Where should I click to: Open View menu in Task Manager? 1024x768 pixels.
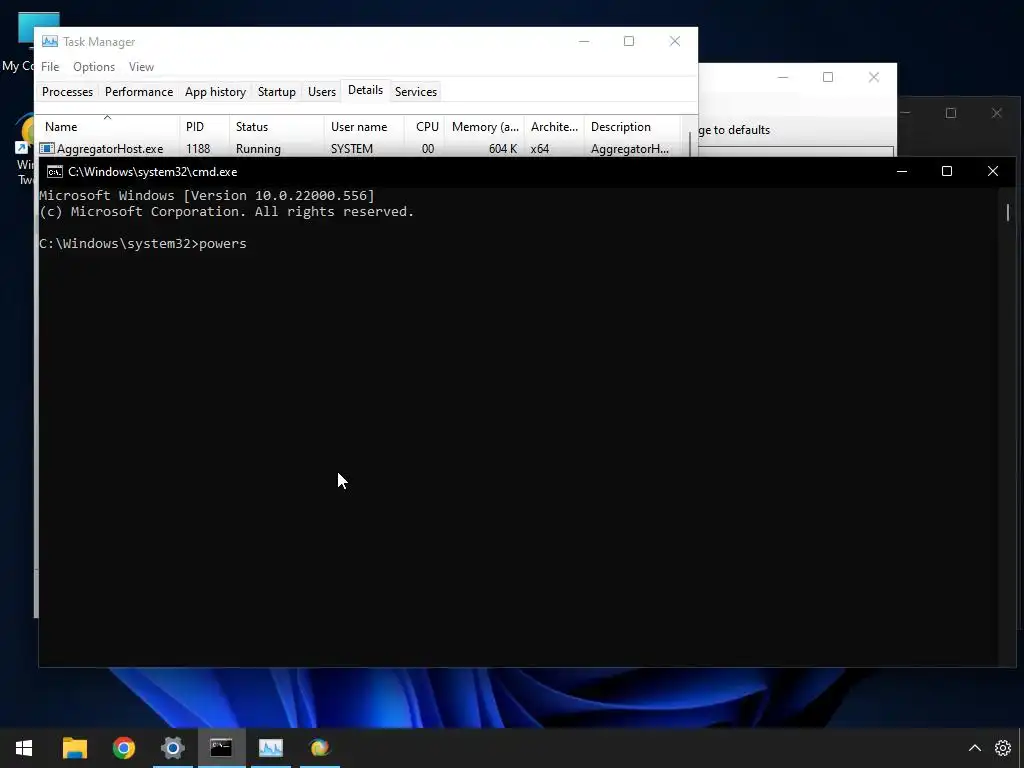tap(141, 67)
